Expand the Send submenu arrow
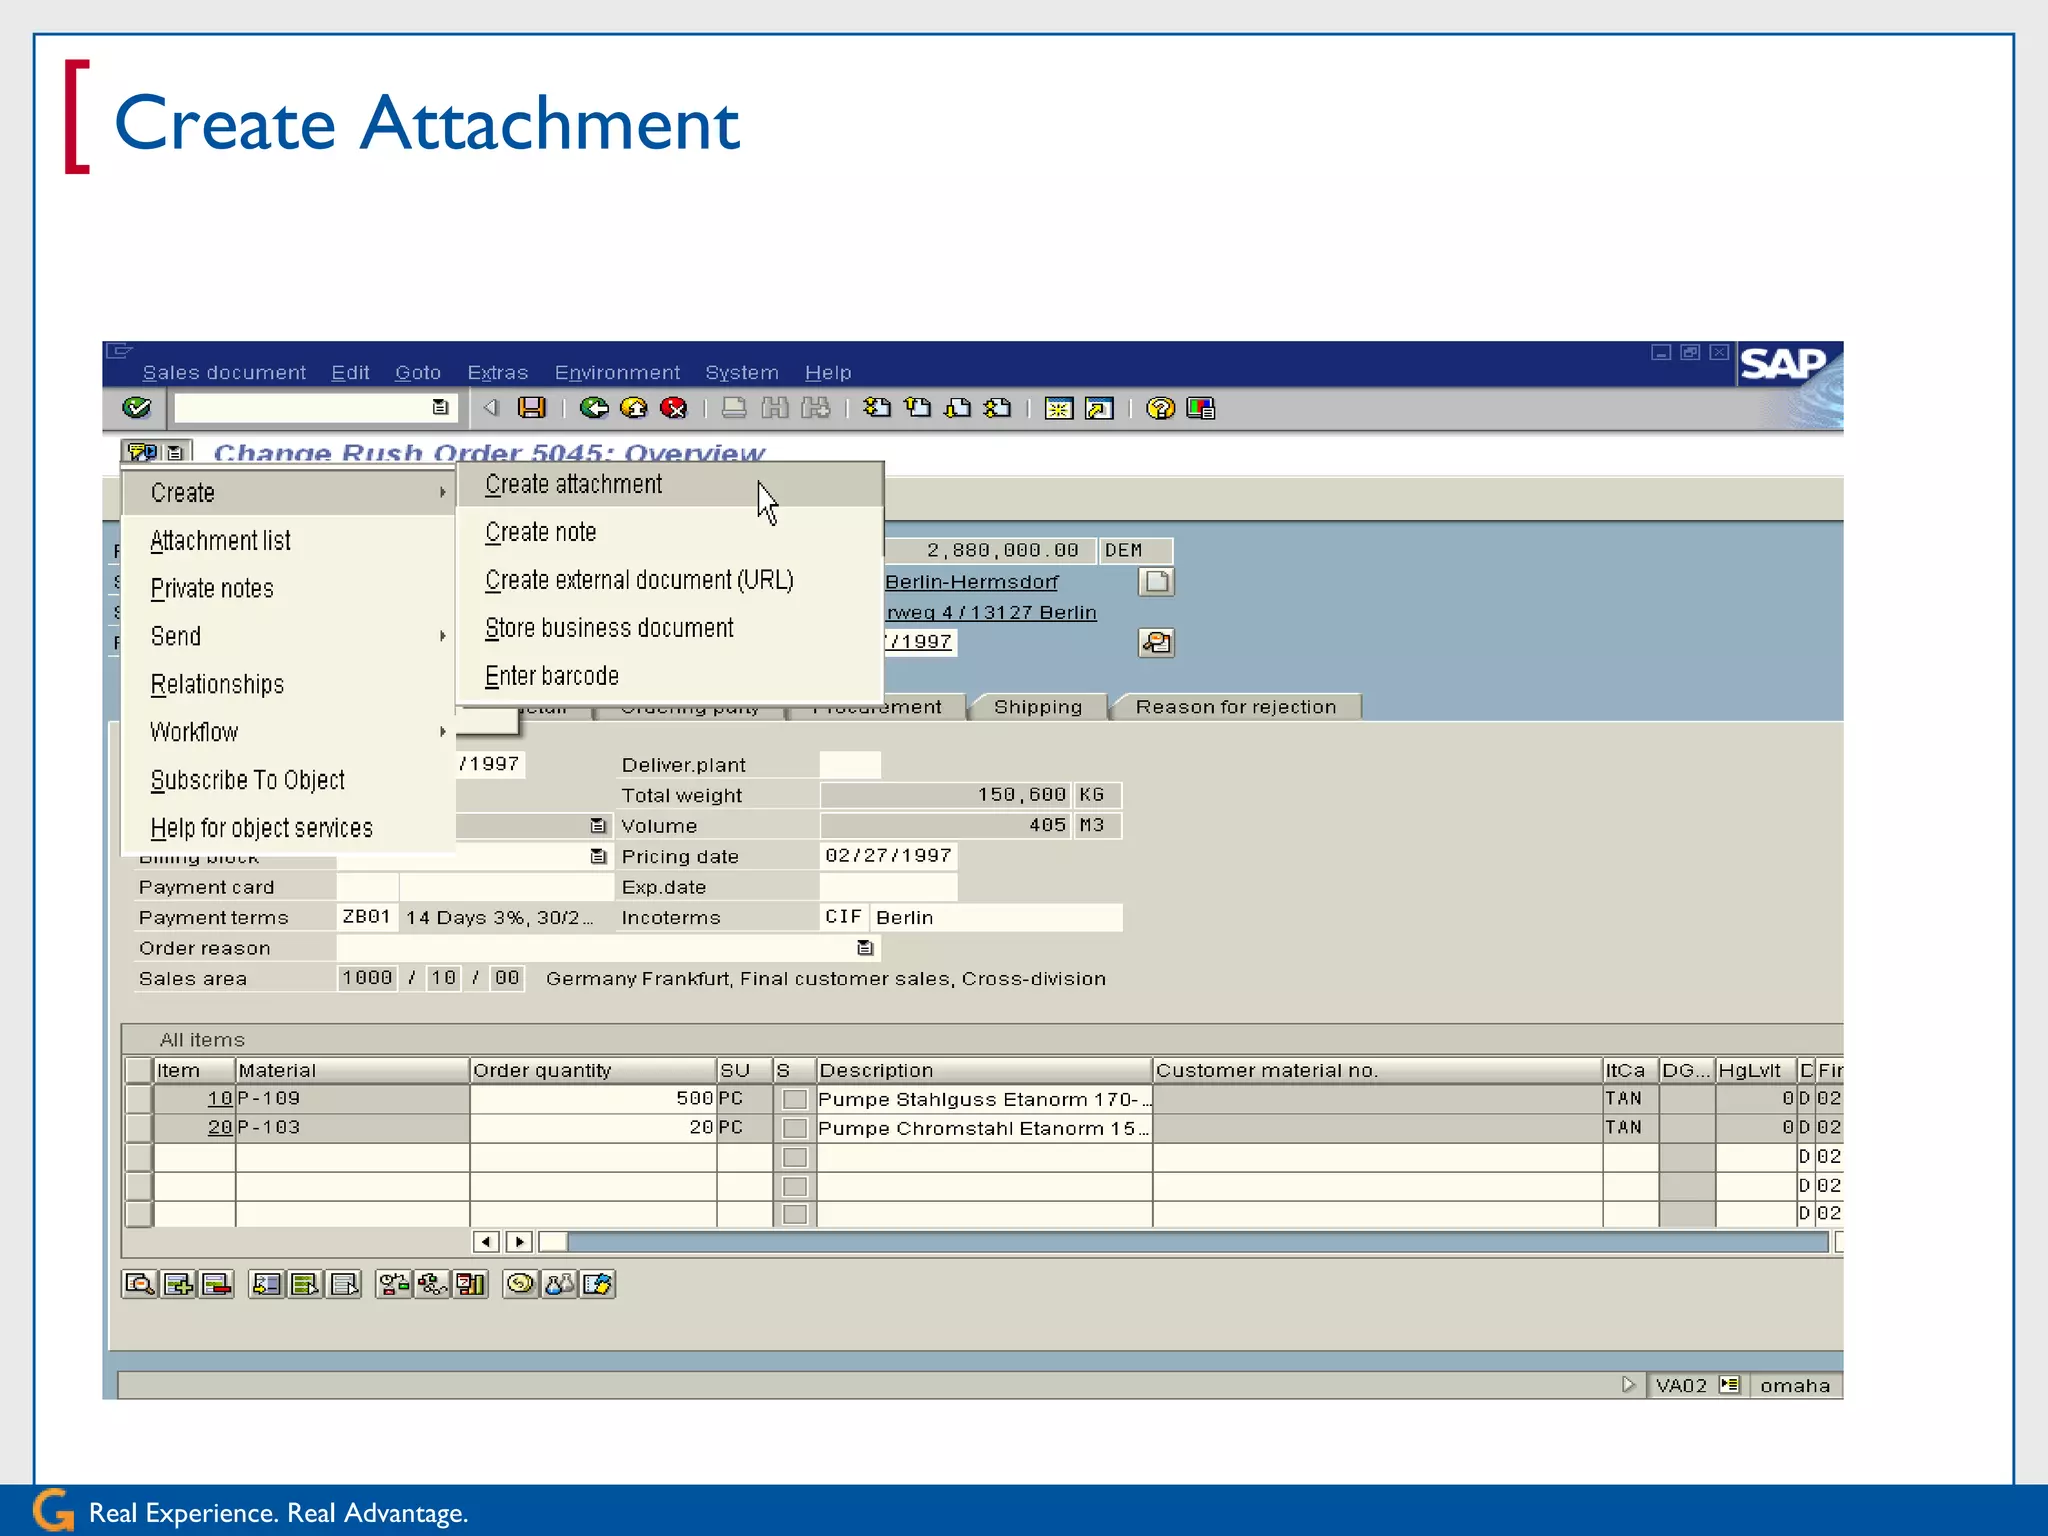 pyautogui.click(x=442, y=636)
